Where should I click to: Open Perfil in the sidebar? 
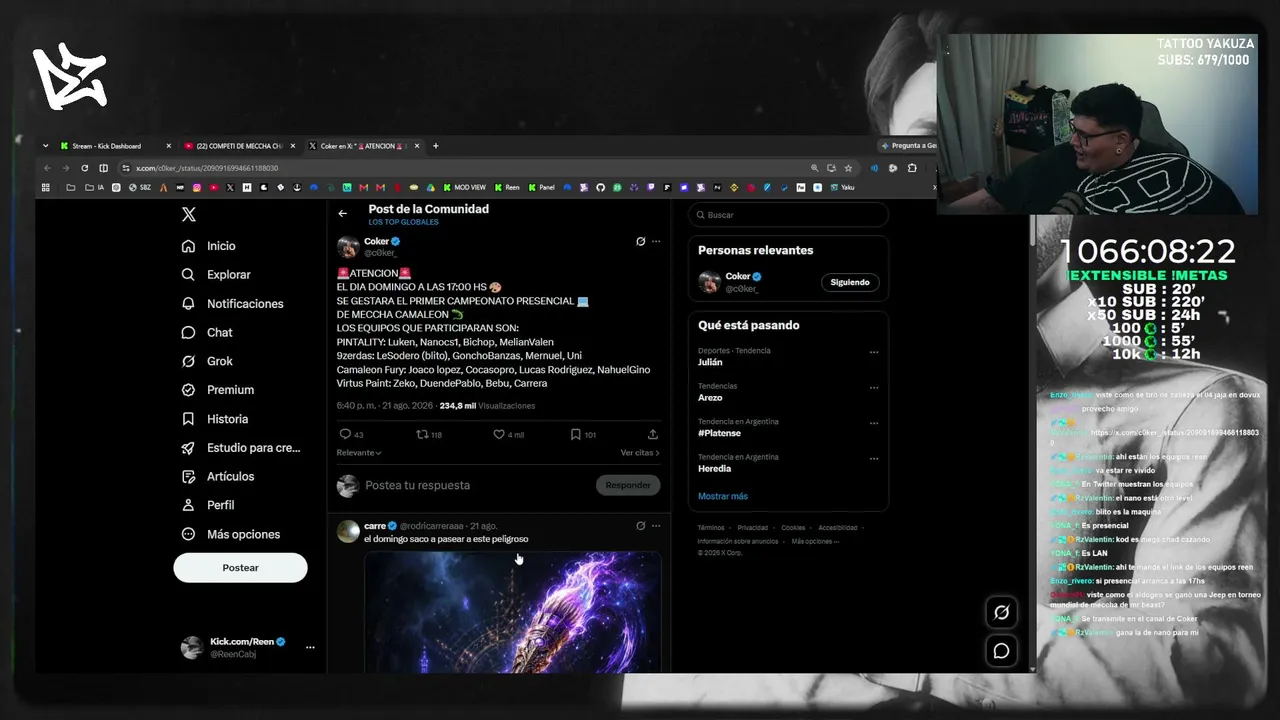pyautogui.click(x=208, y=506)
